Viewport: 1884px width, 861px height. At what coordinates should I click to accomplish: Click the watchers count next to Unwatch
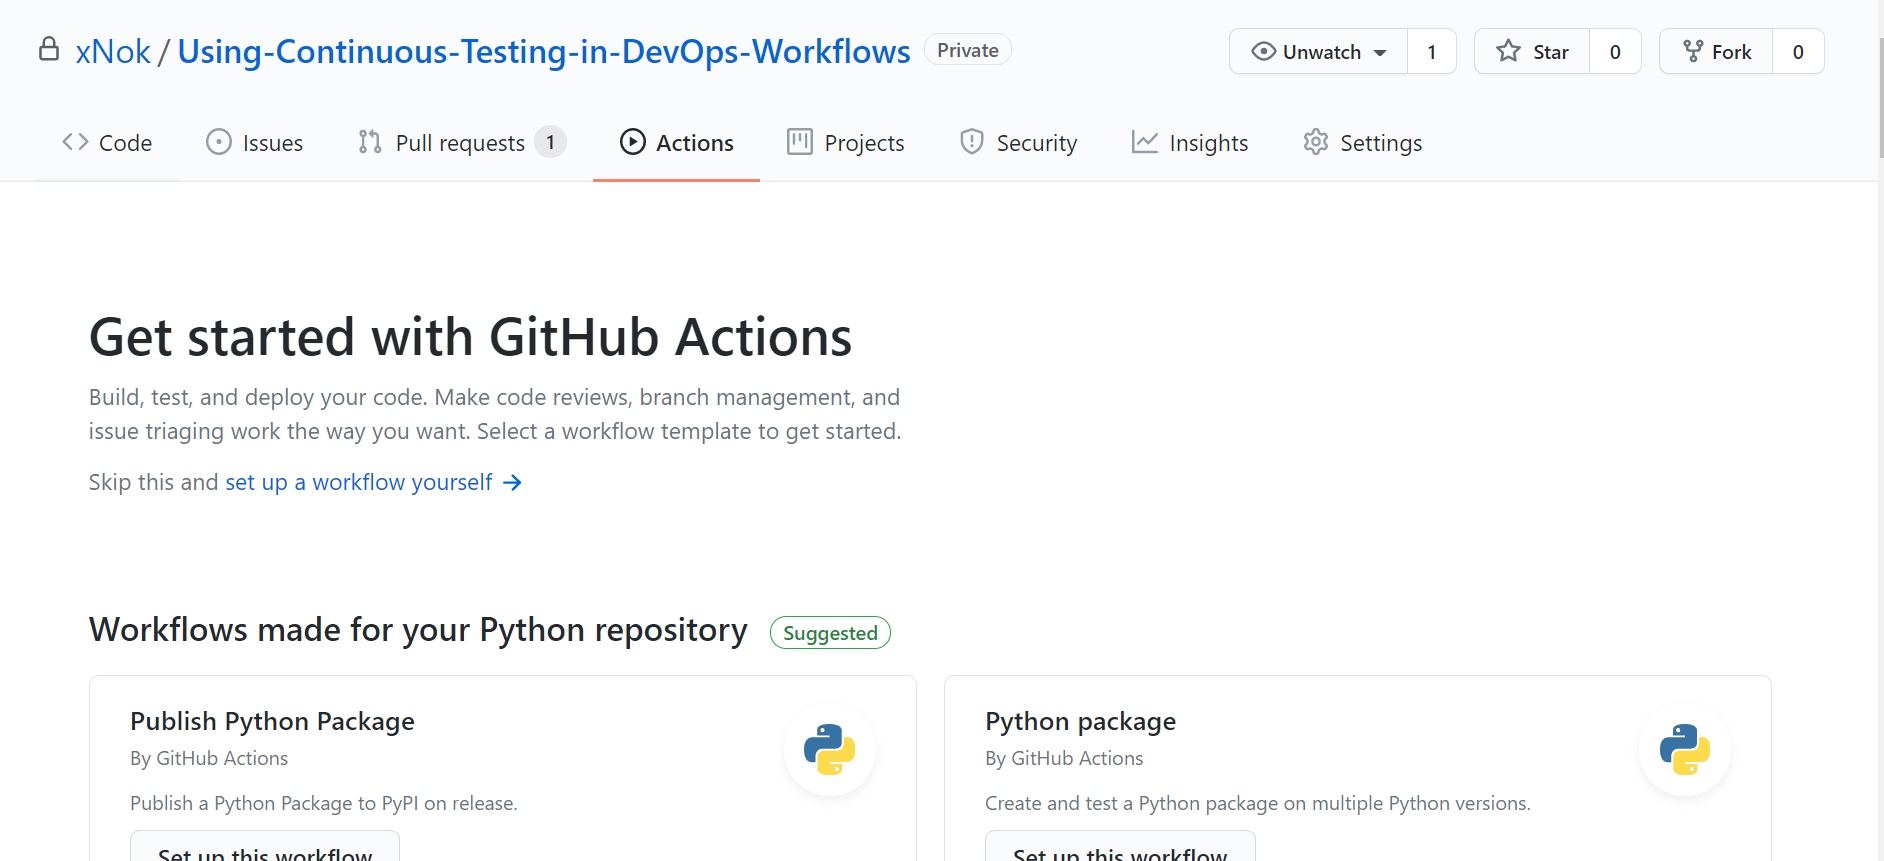(1431, 52)
